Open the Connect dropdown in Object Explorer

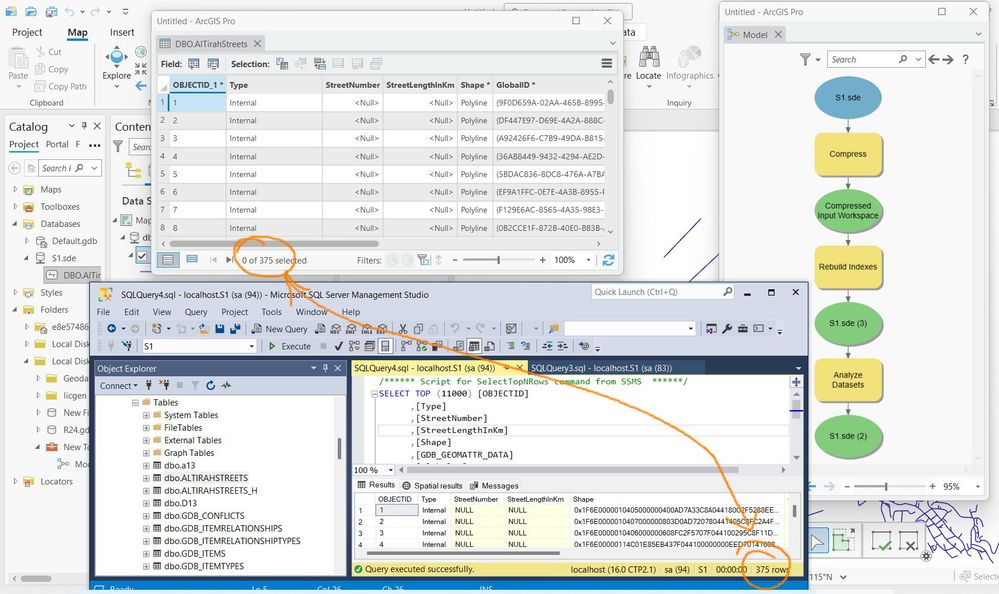tap(118, 386)
